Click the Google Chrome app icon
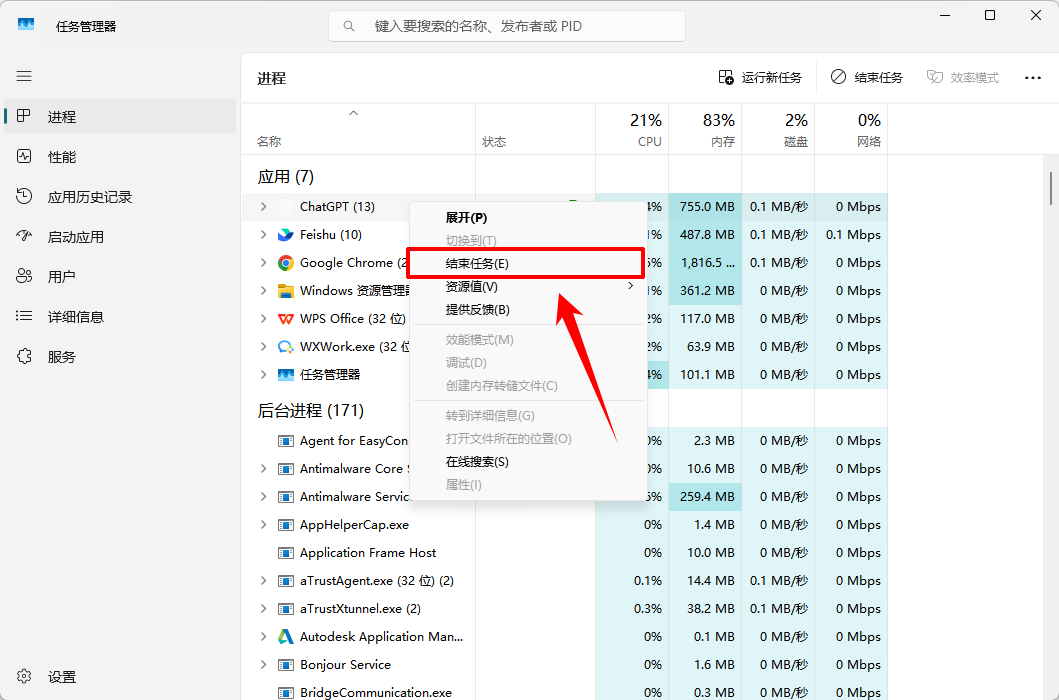The height and width of the screenshot is (700, 1059). [x=286, y=263]
